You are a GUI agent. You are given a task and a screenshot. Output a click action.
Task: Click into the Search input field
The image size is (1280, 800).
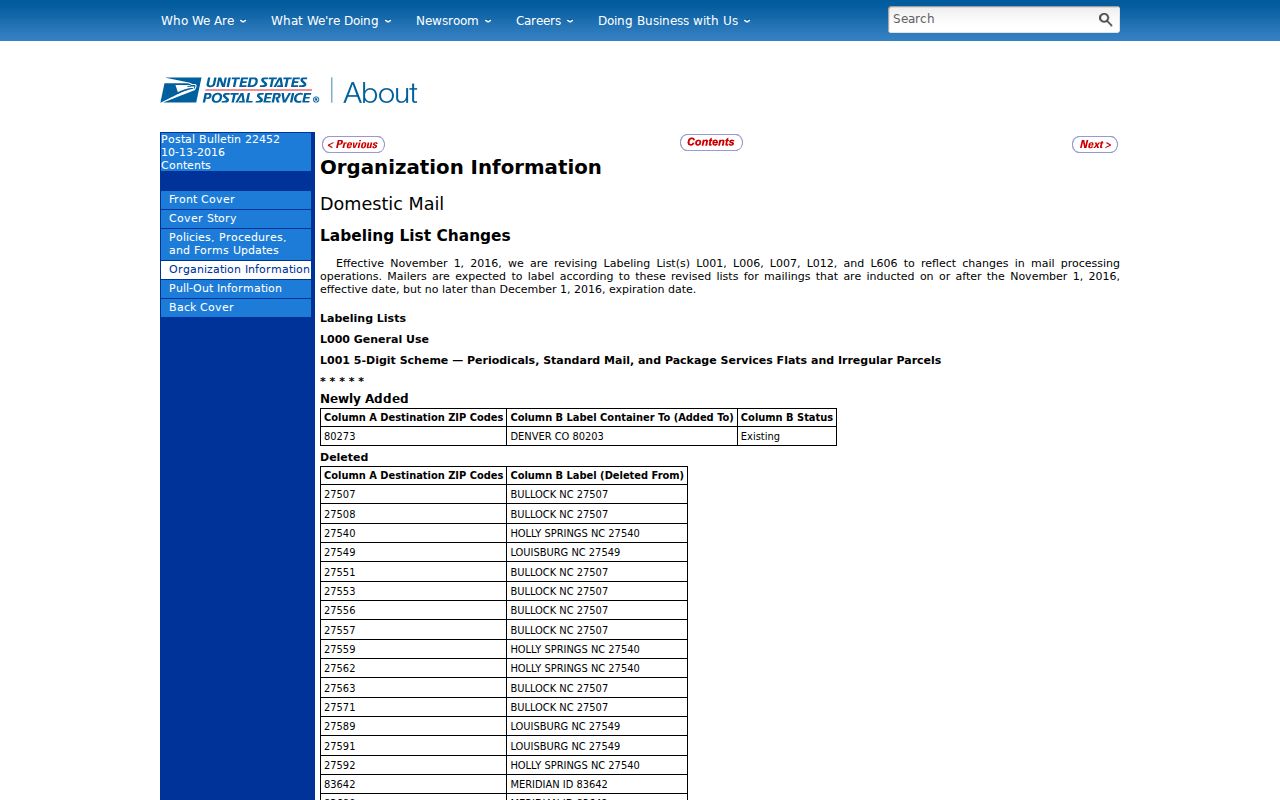point(991,20)
